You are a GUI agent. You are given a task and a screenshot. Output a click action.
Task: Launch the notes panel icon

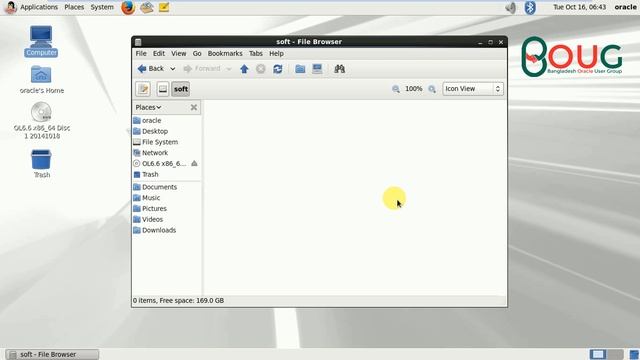tap(164, 7)
